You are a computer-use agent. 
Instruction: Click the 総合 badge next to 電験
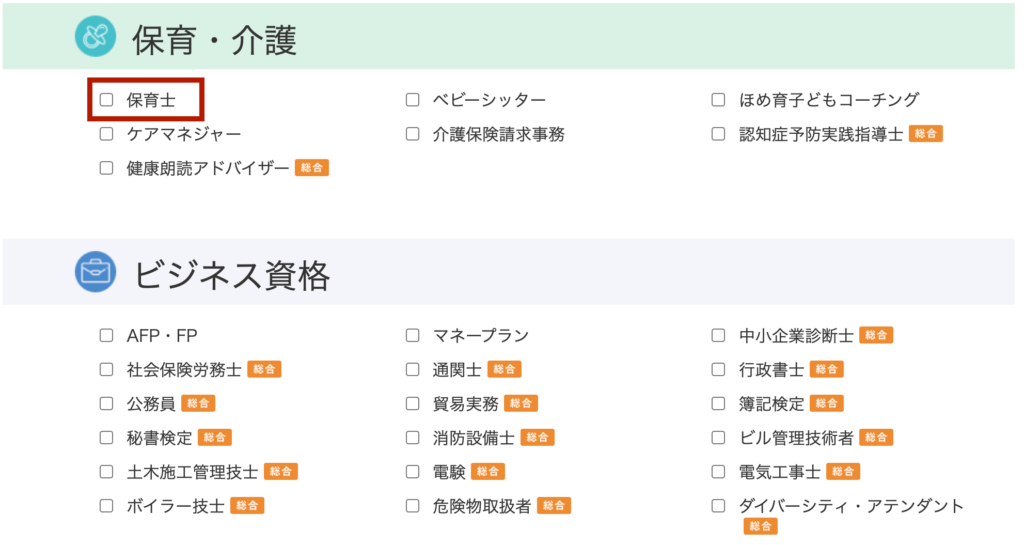[x=488, y=471]
